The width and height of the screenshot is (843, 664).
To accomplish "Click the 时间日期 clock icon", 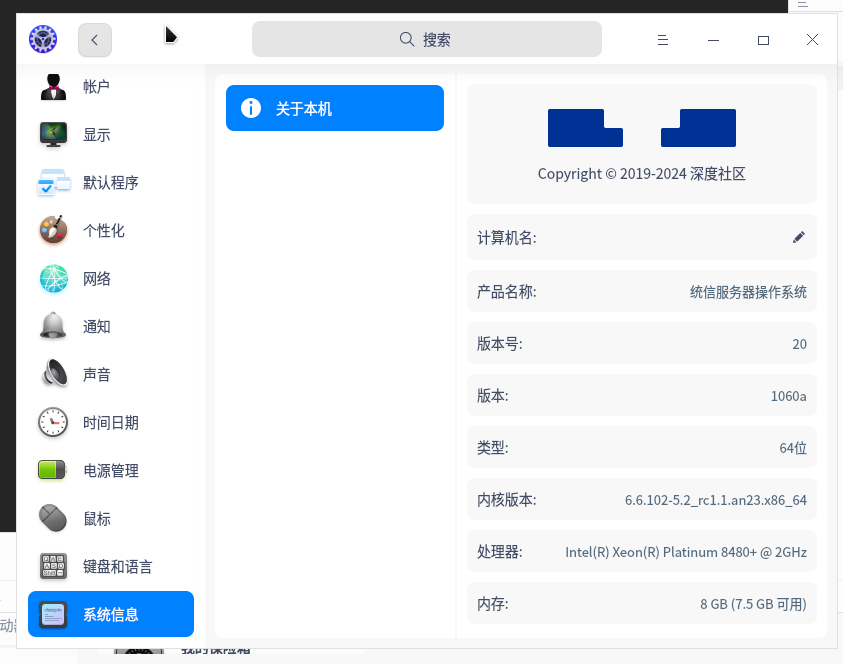I will [53, 423].
